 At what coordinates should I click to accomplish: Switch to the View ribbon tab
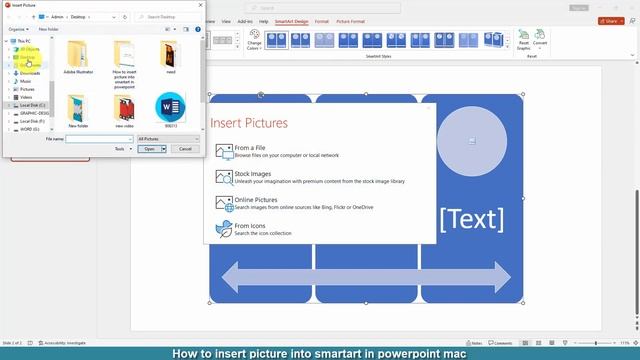[x=226, y=21]
